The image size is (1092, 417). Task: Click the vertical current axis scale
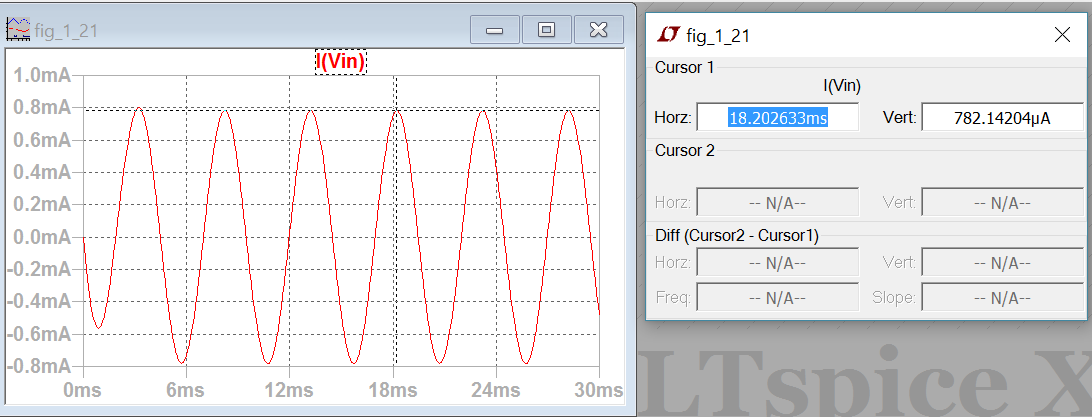[42, 220]
